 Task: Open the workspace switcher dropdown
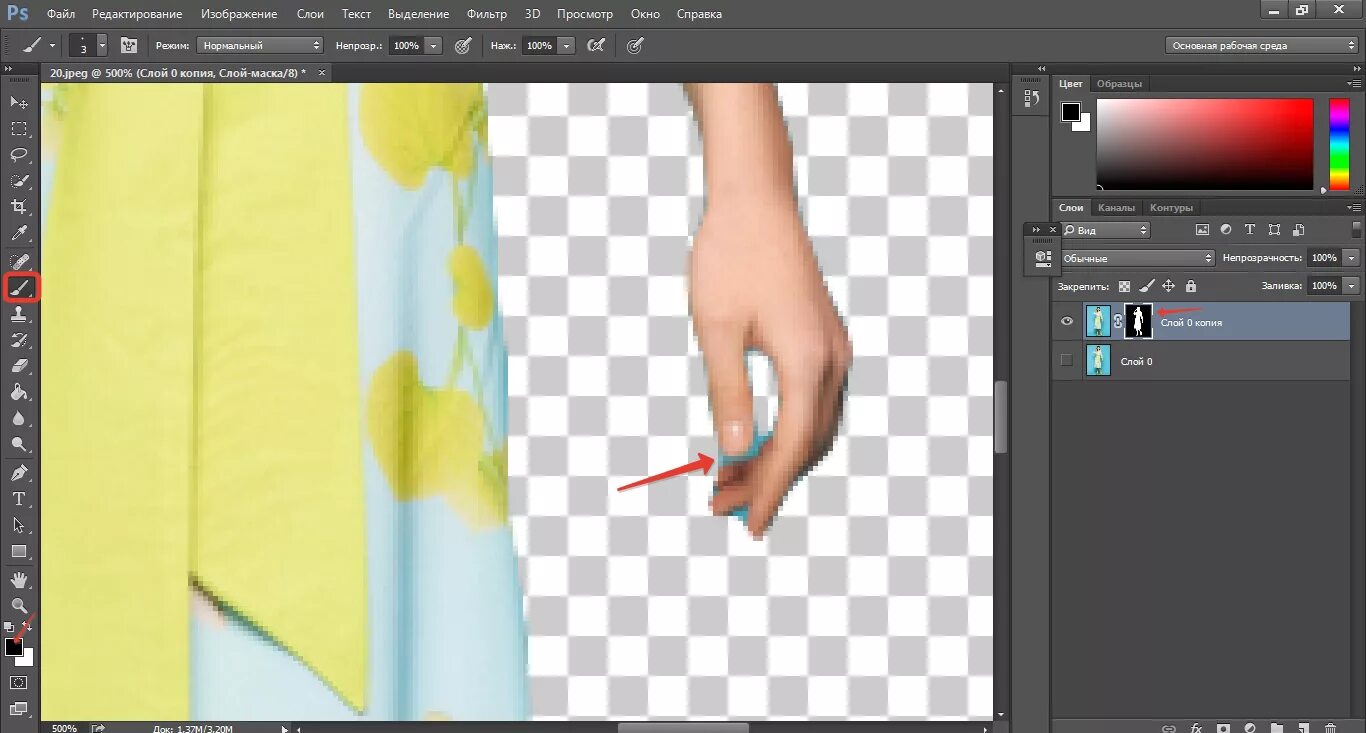(1262, 45)
